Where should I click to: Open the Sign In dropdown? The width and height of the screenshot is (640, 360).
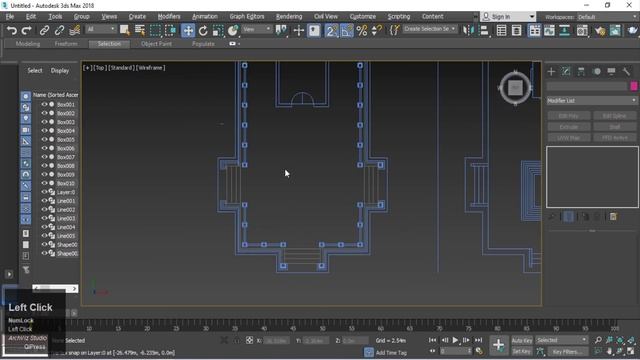click(508, 16)
